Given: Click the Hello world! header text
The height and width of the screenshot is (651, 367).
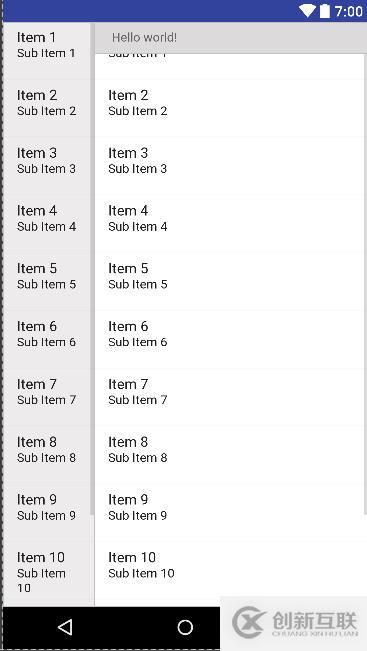Looking at the screenshot, I should click(144, 38).
